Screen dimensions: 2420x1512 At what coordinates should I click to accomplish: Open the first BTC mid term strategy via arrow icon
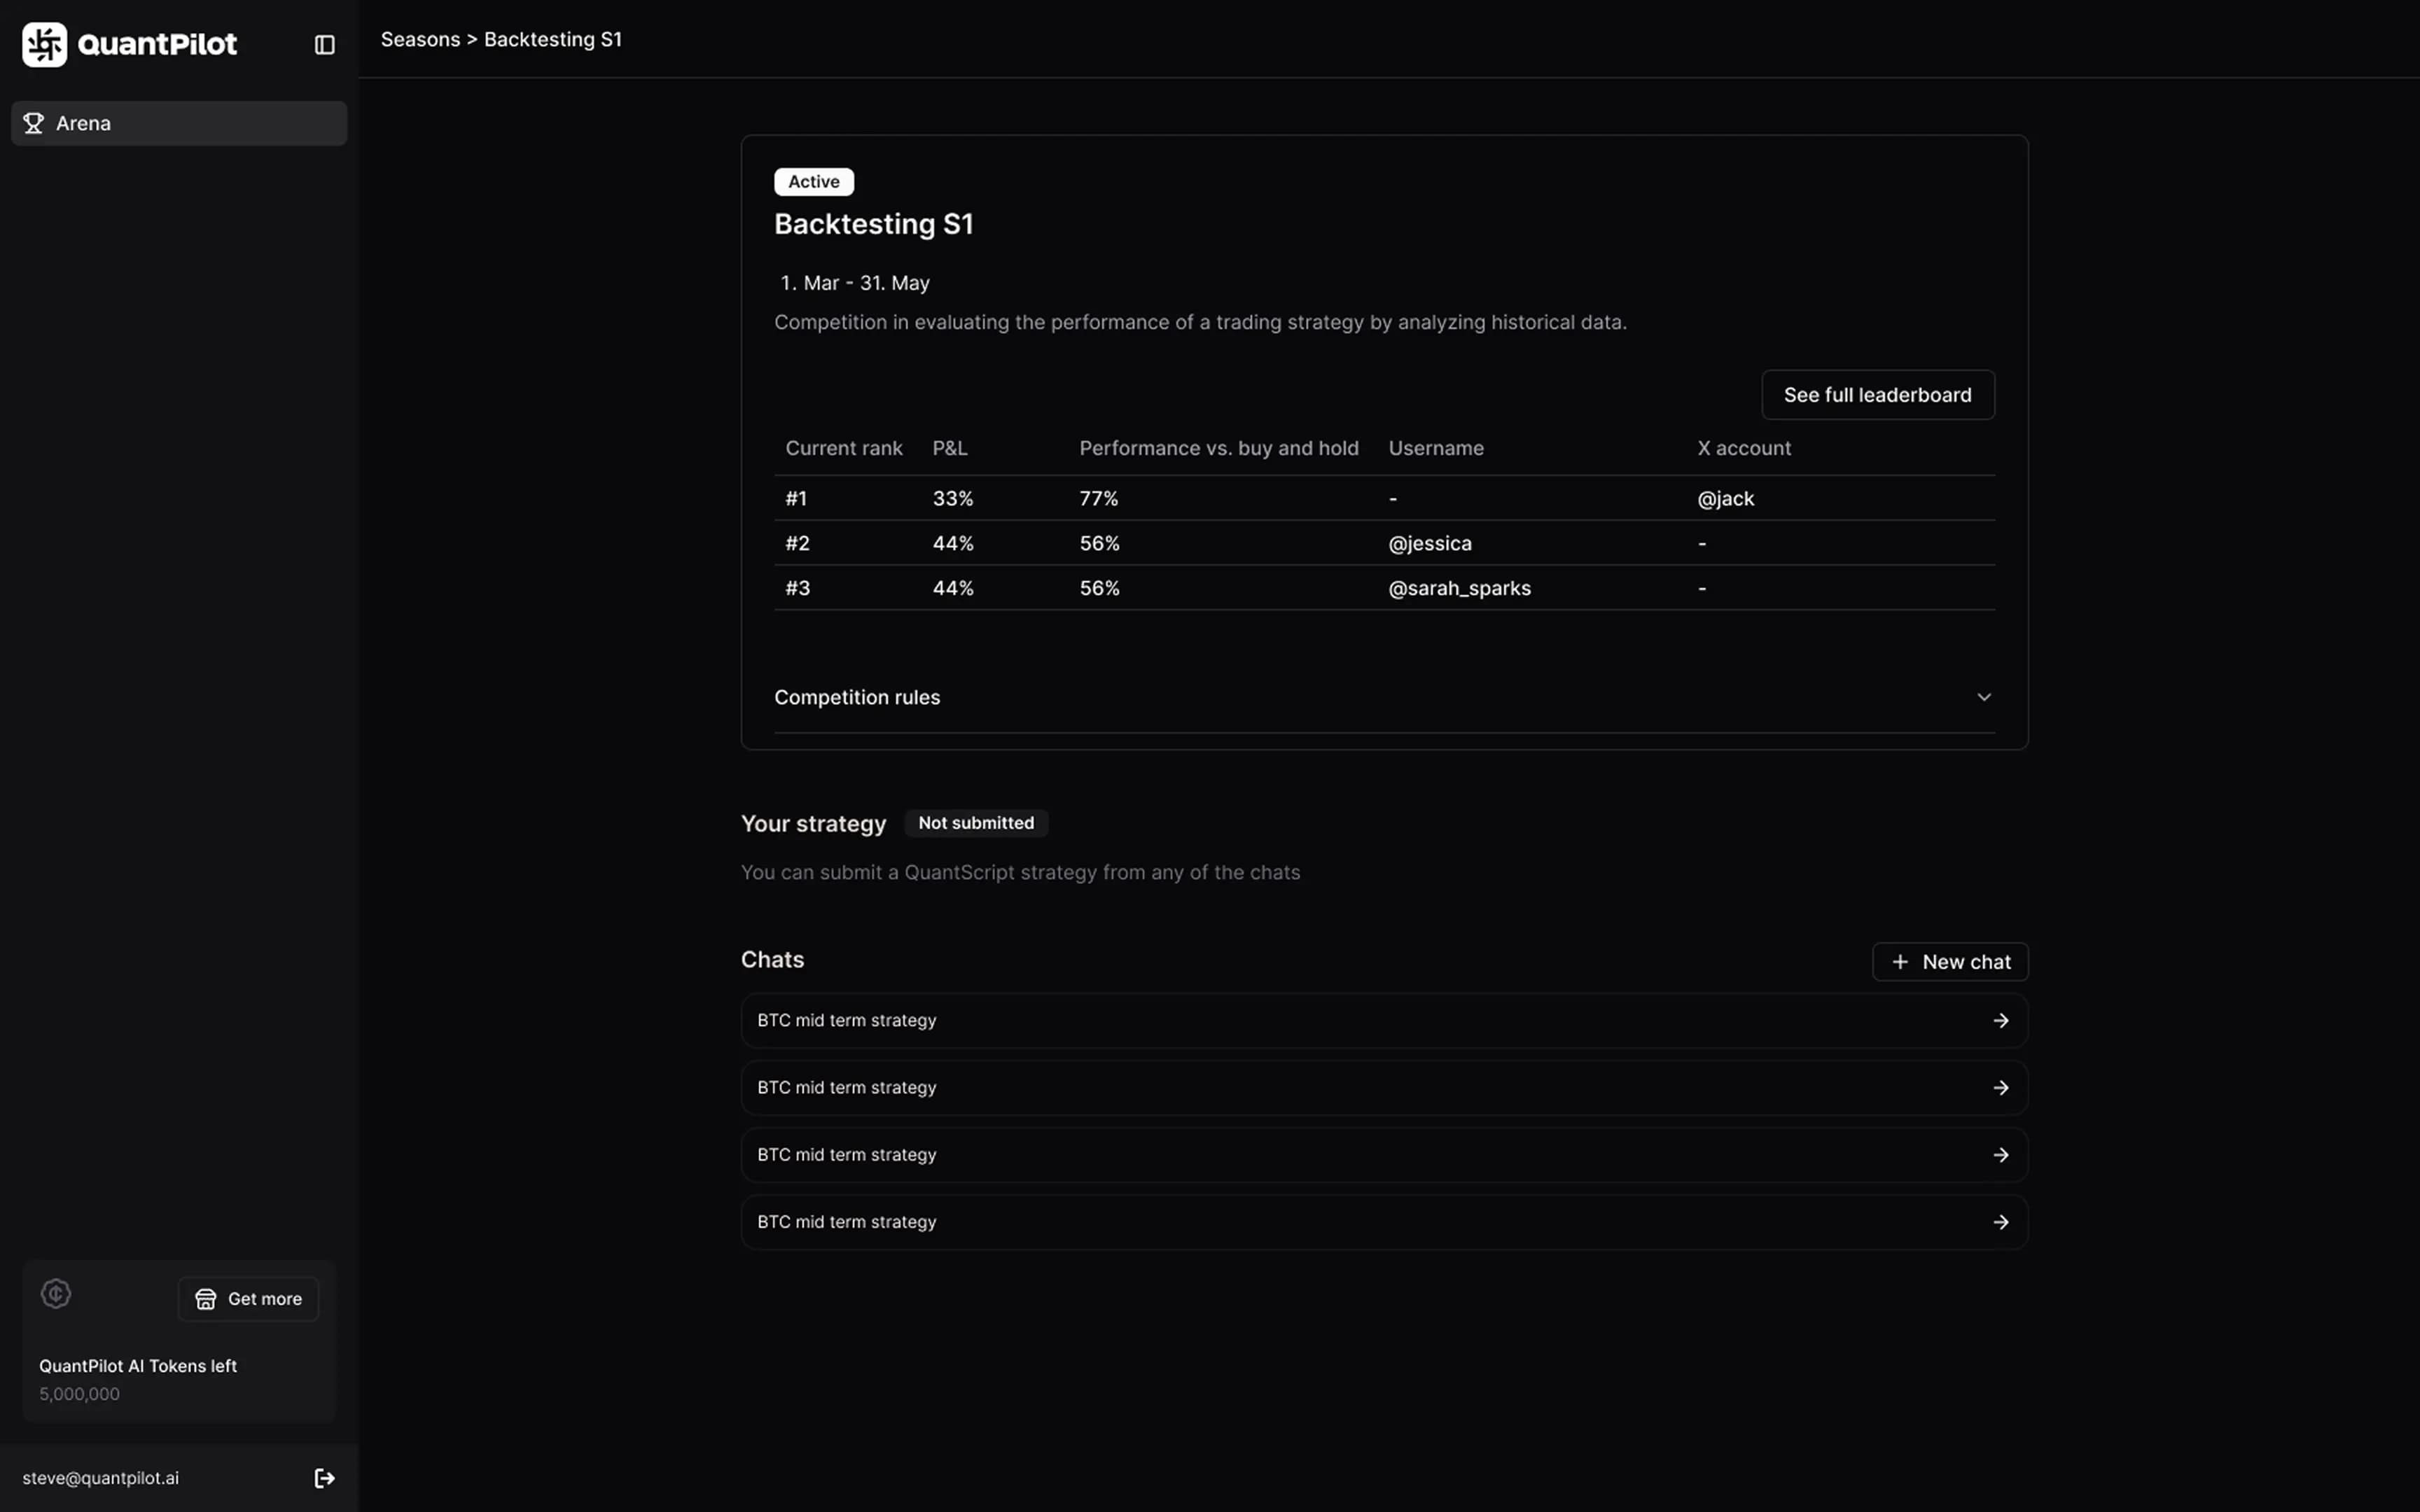tap(2001, 1020)
